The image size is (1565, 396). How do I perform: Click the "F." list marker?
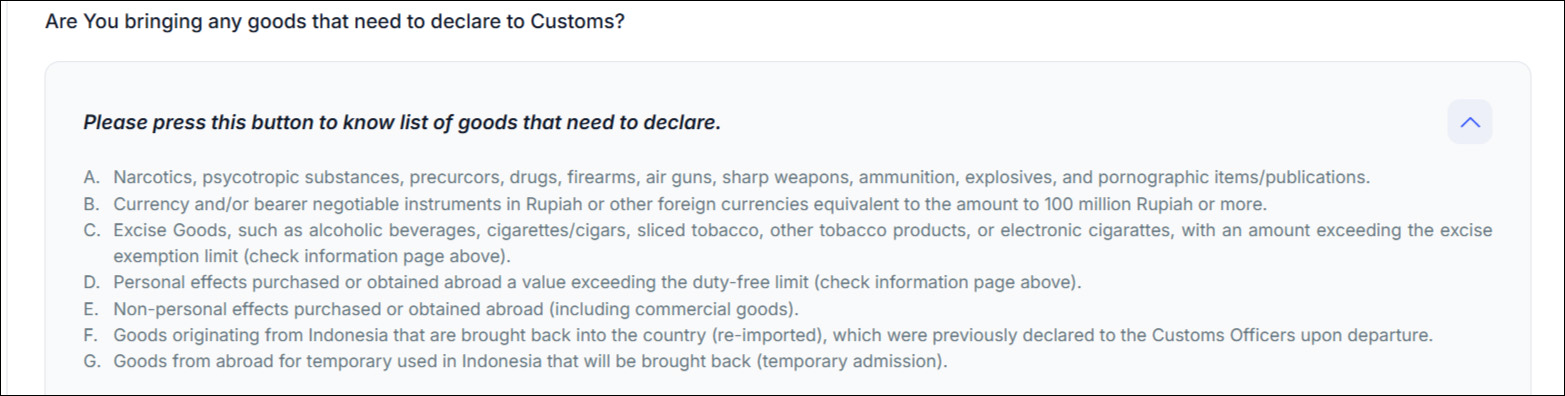(x=92, y=335)
